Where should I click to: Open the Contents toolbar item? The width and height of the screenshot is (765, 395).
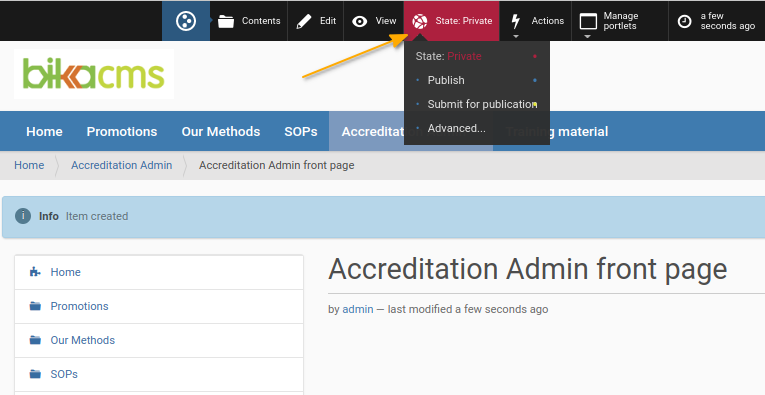click(249, 21)
